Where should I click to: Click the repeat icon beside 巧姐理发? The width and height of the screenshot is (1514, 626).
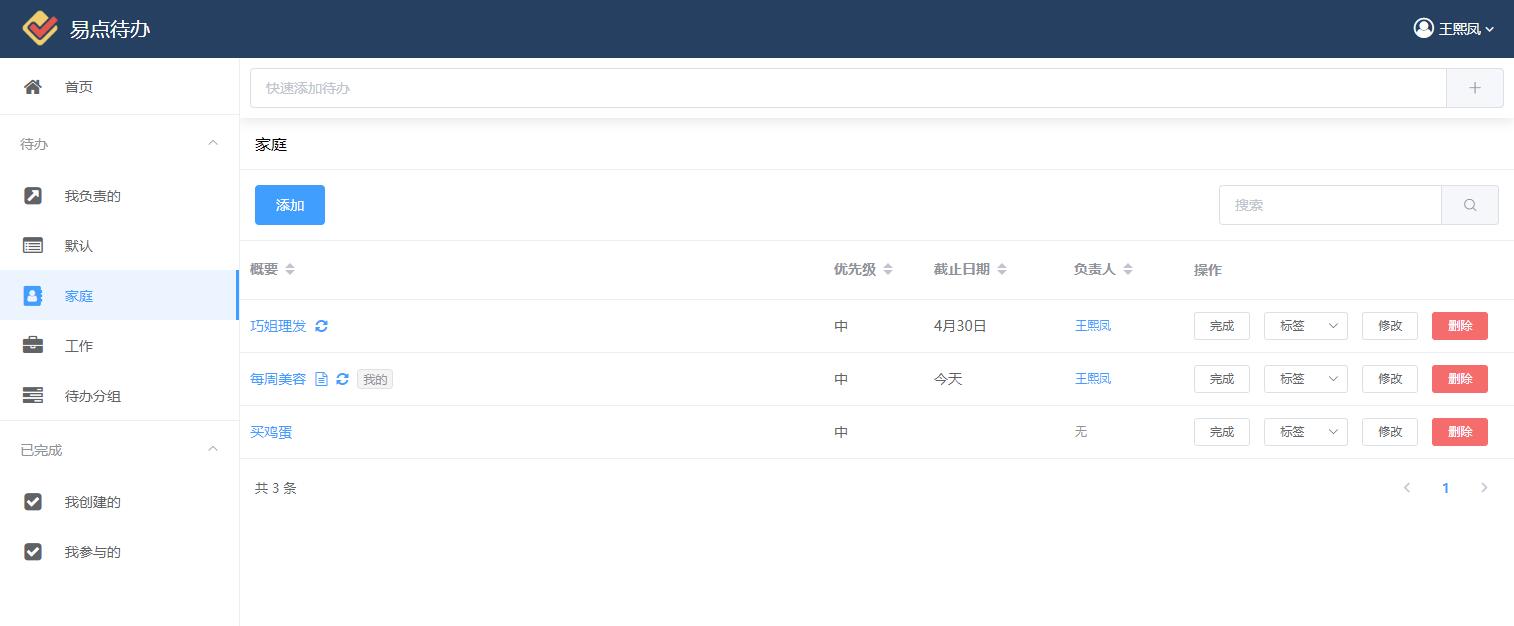point(321,326)
